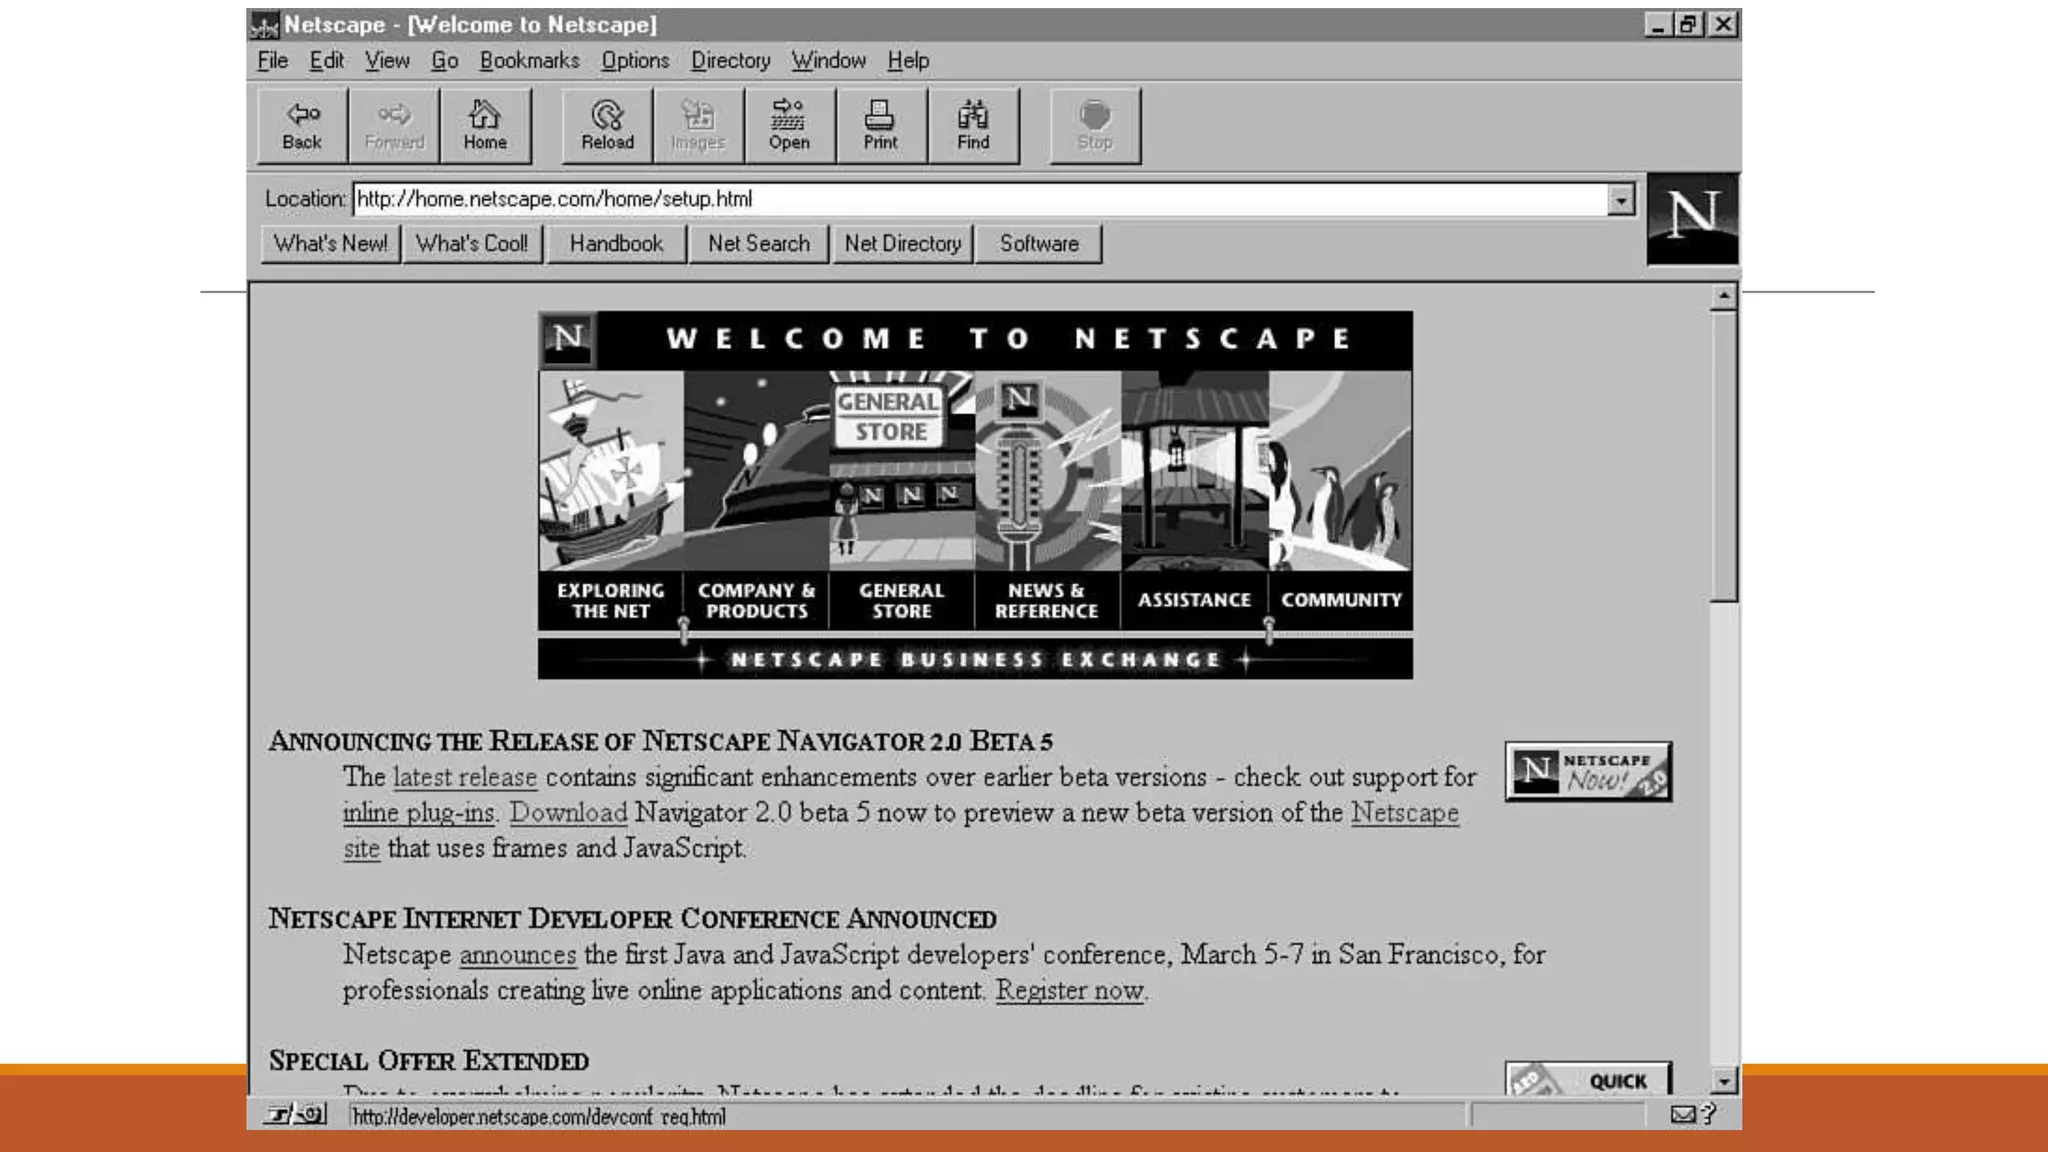Click the Net Search button

click(759, 244)
